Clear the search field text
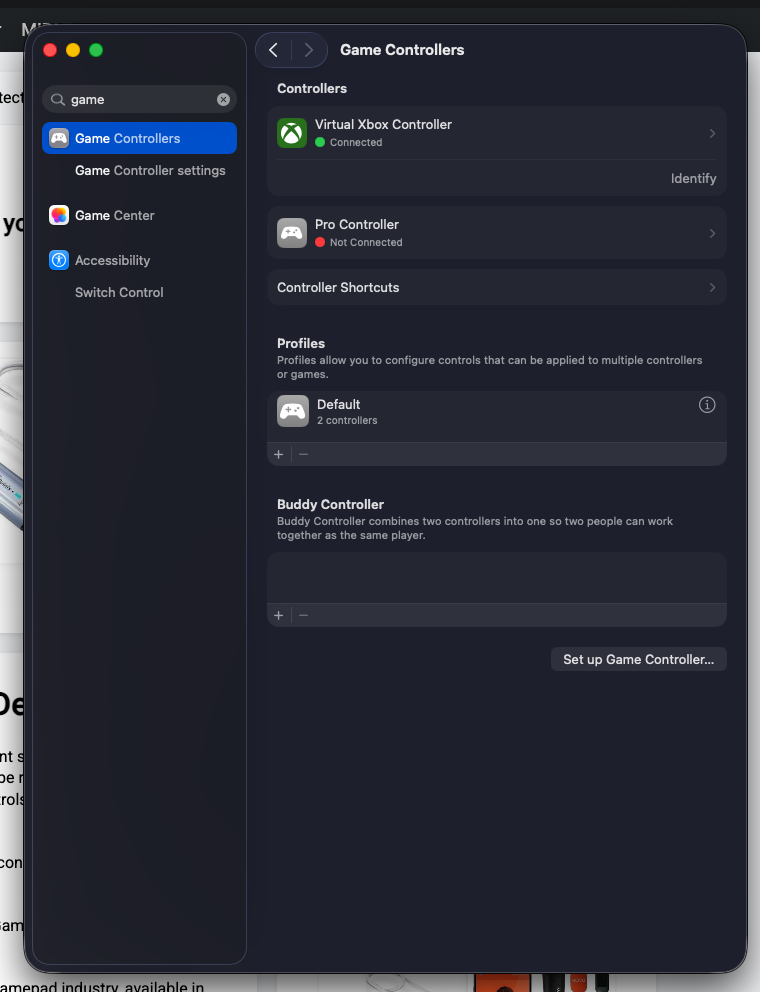The width and height of the screenshot is (760, 992). 223,99
